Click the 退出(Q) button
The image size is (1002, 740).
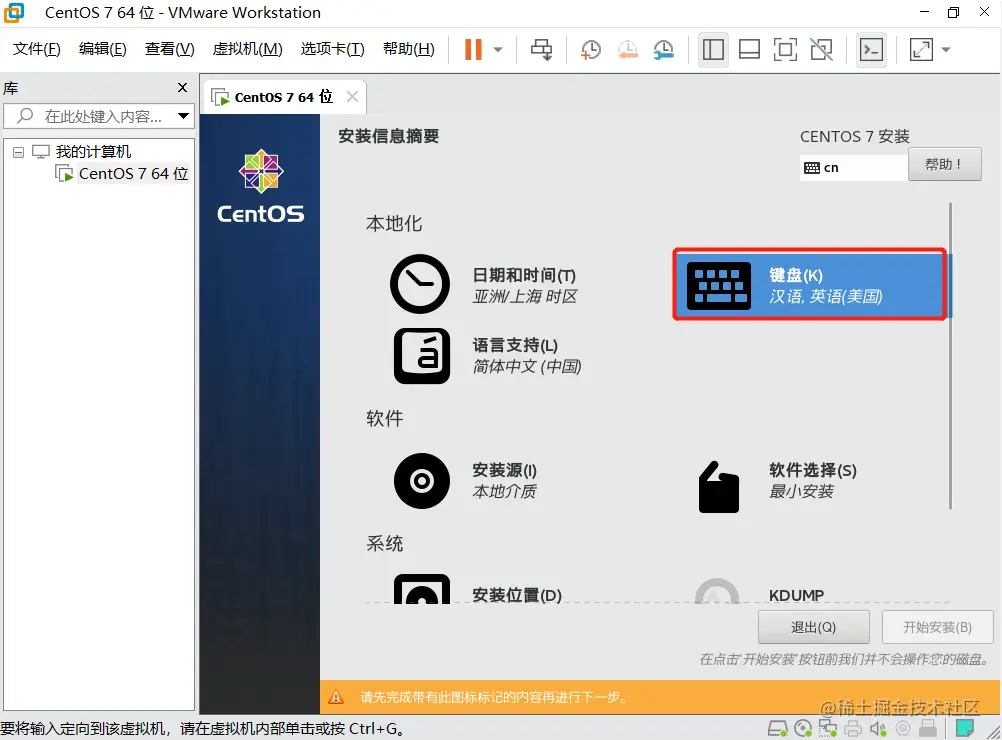coord(813,628)
